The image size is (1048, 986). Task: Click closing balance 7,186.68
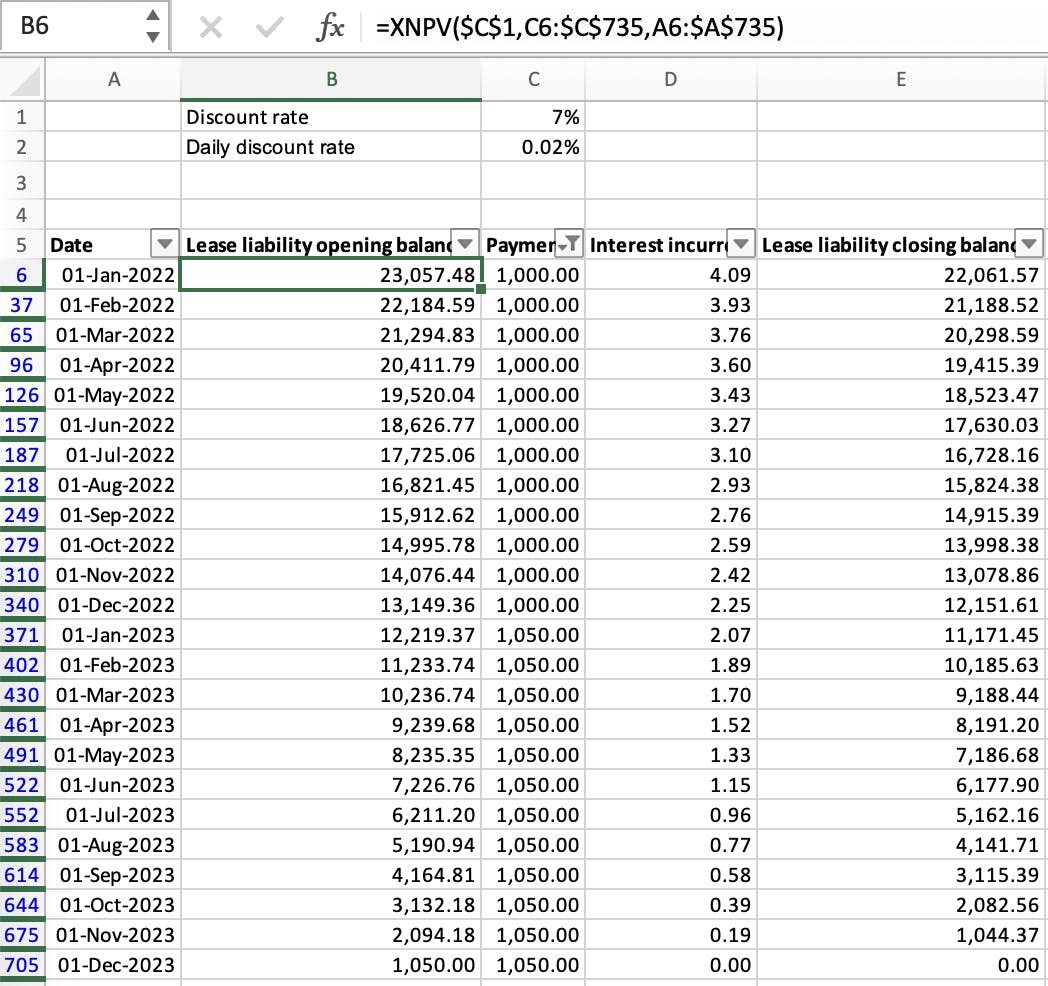(902, 755)
